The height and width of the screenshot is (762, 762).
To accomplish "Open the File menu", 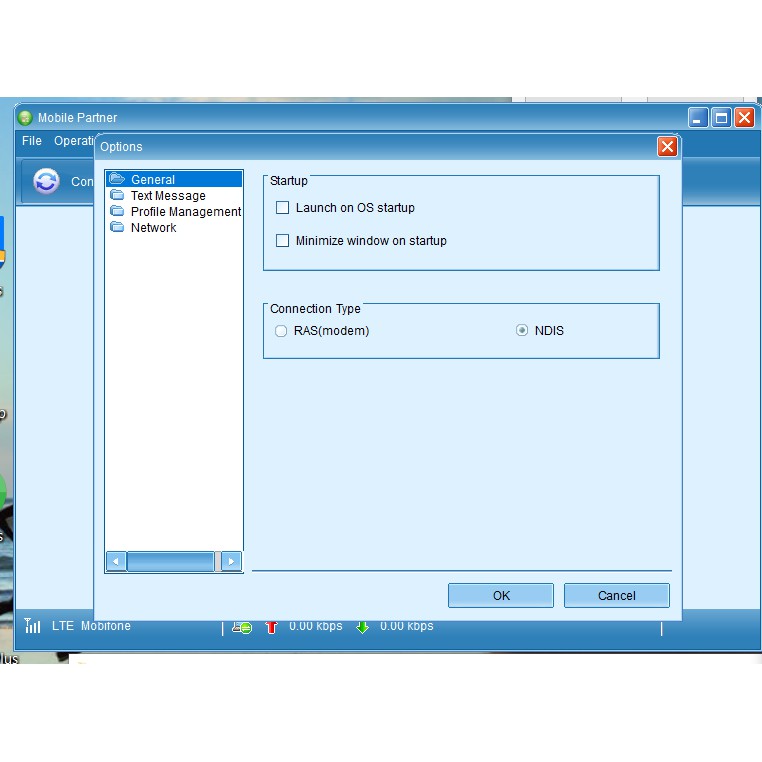I will [32, 141].
